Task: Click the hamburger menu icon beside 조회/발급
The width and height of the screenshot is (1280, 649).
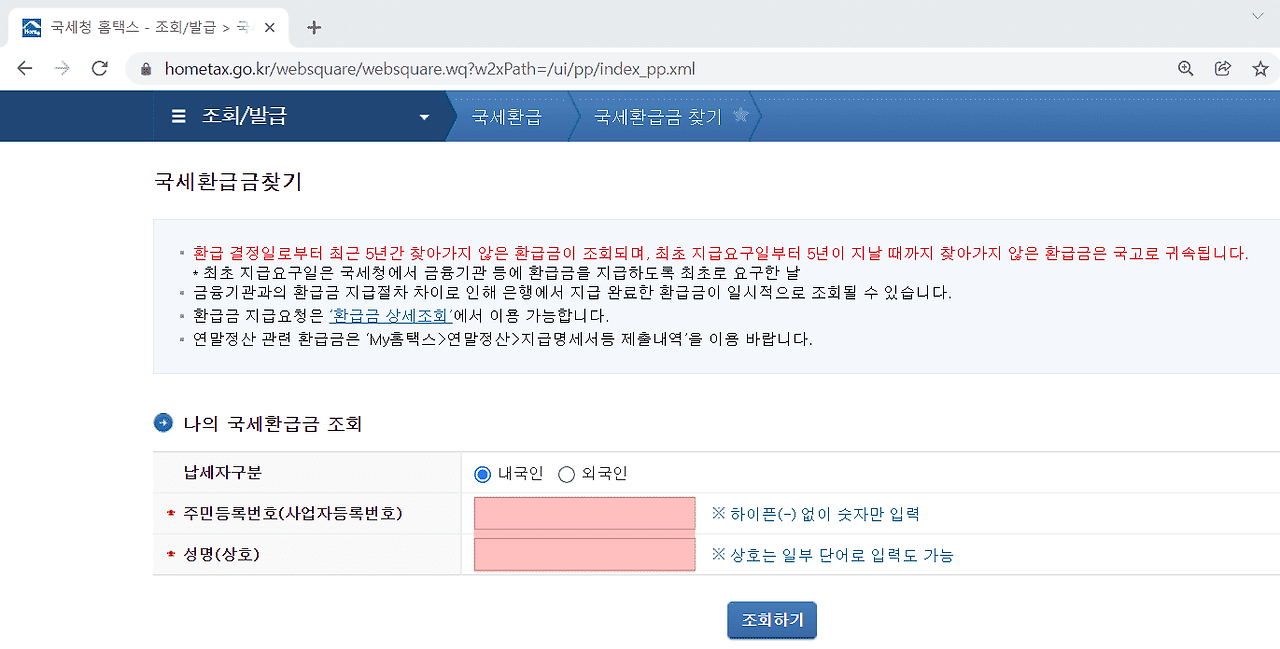Action: (x=179, y=117)
